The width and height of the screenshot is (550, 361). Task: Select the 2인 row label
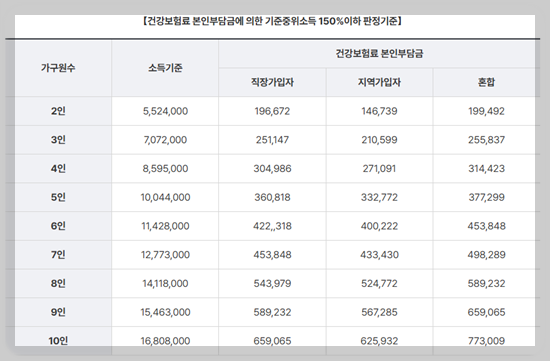pyautogui.click(x=58, y=111)
